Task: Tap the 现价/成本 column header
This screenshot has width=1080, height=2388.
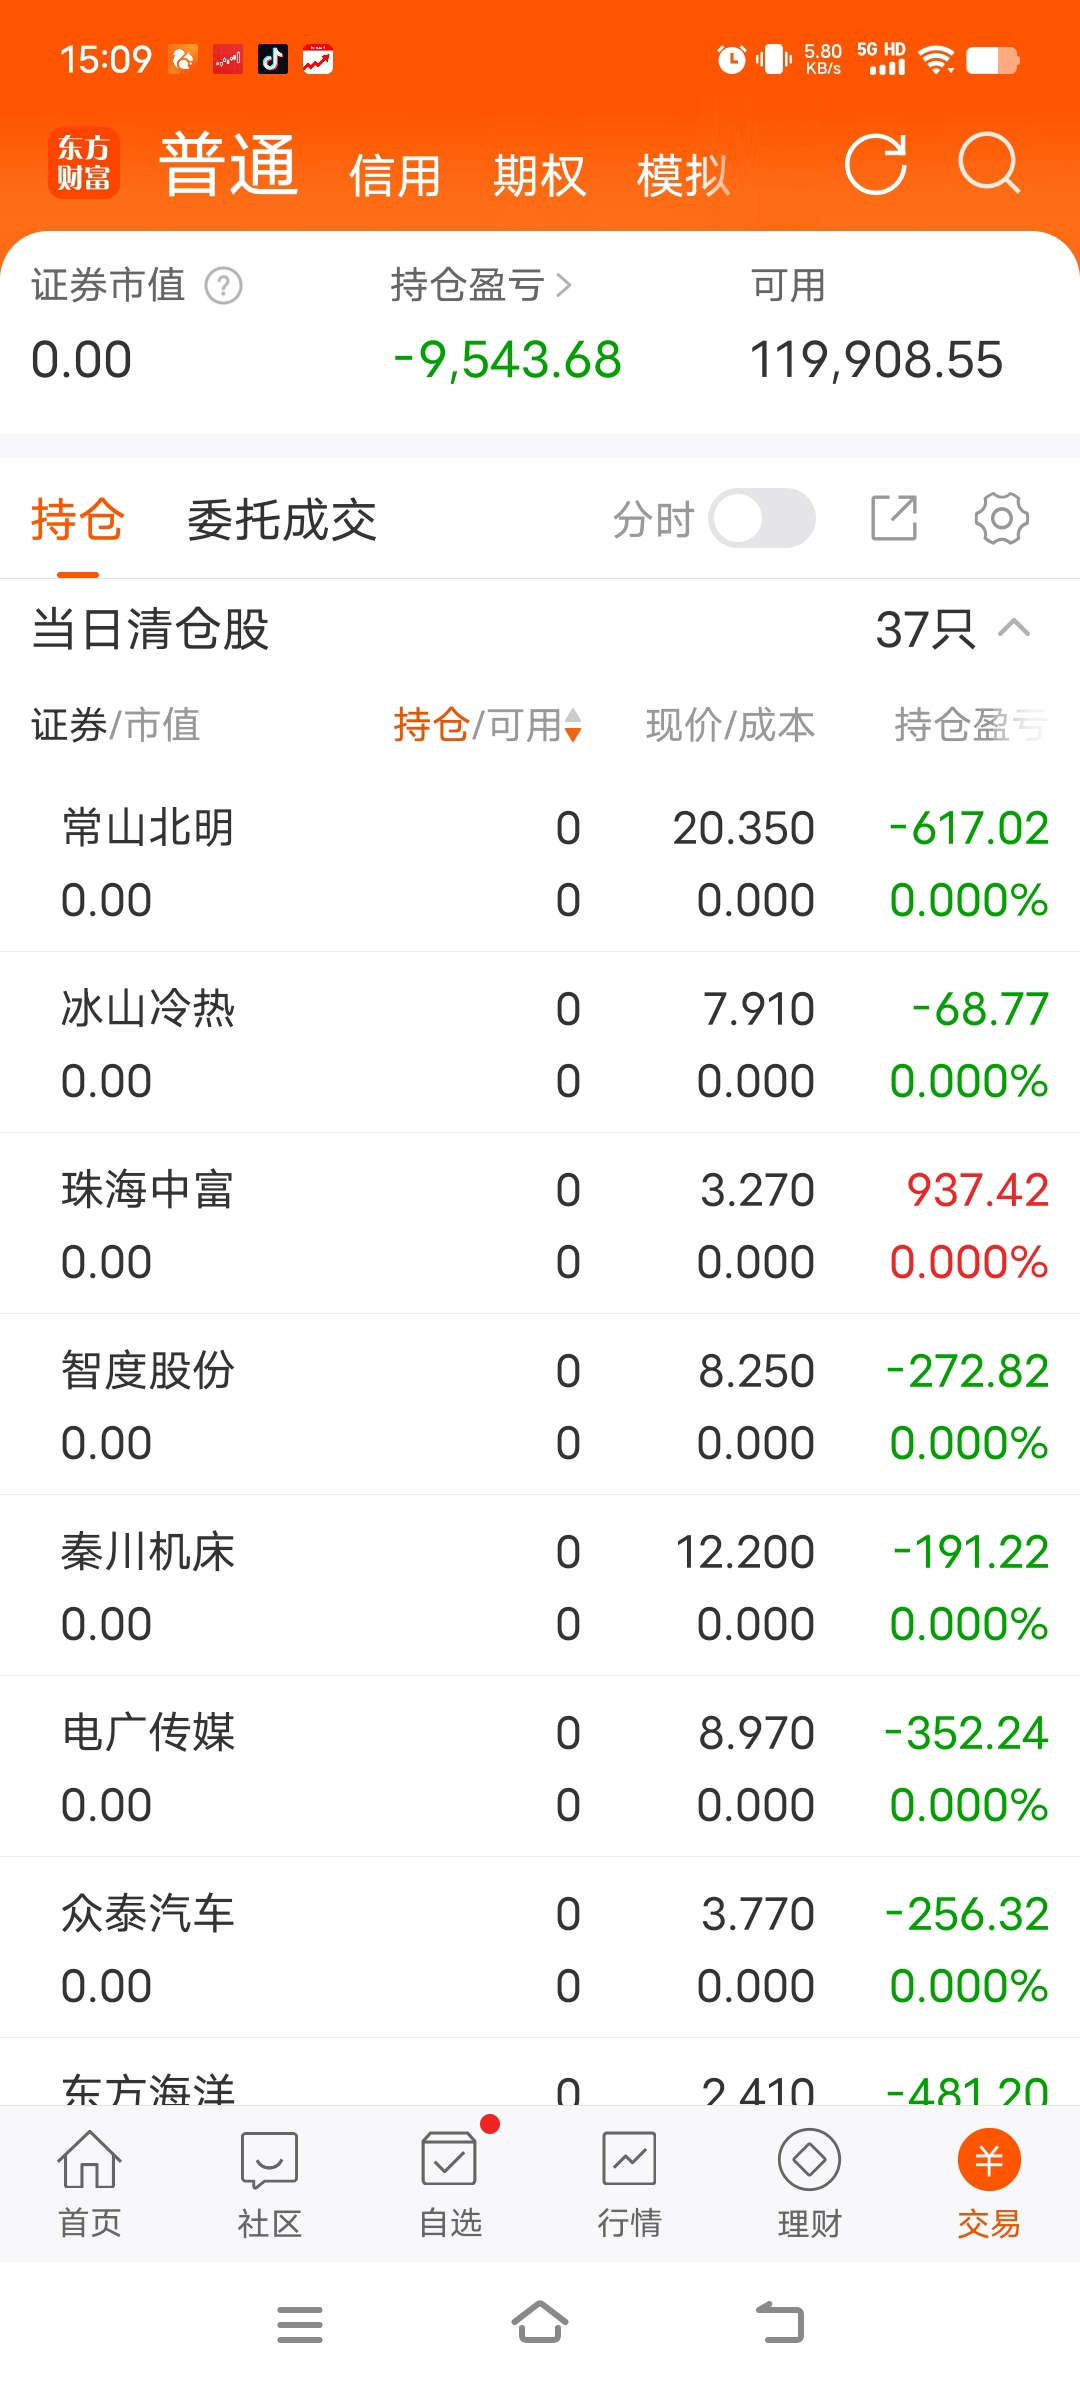Action: click(730, 725)
